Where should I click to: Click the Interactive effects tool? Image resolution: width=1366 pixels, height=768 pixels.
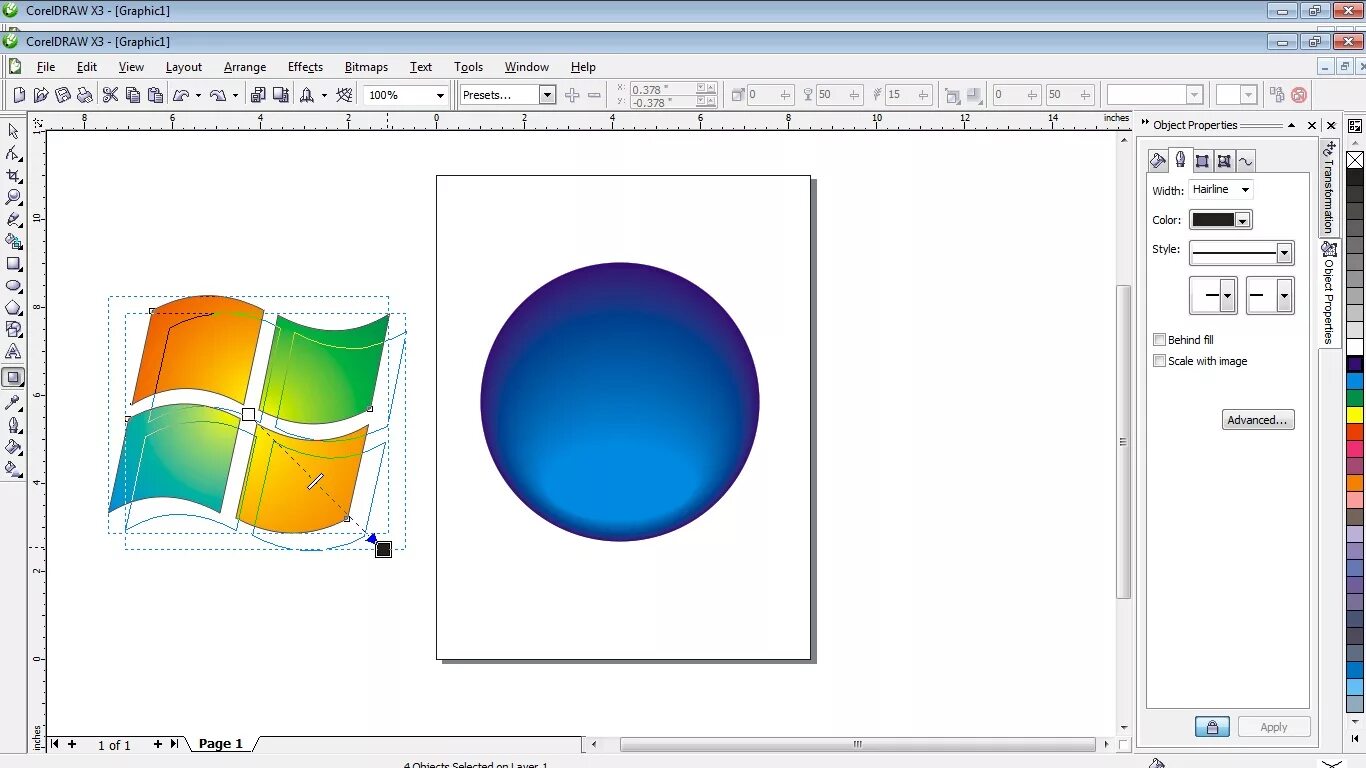pos(13,377)
